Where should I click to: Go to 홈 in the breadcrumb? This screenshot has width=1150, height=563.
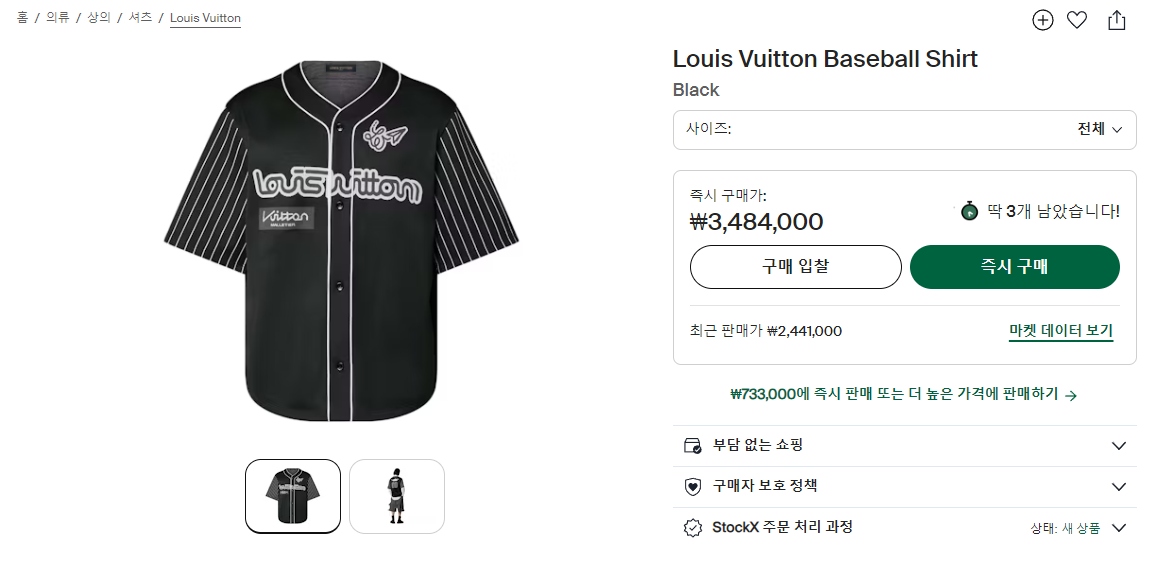pyautogui.click(x=22, y=18)
